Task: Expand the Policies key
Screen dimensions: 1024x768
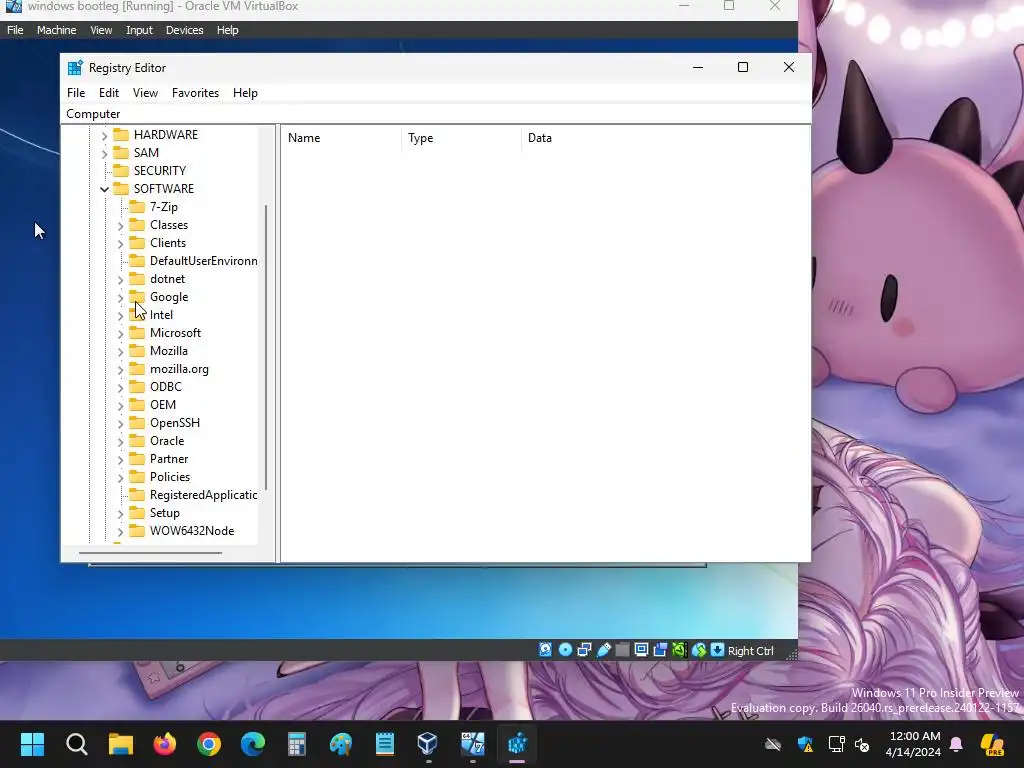Action: 120,478
